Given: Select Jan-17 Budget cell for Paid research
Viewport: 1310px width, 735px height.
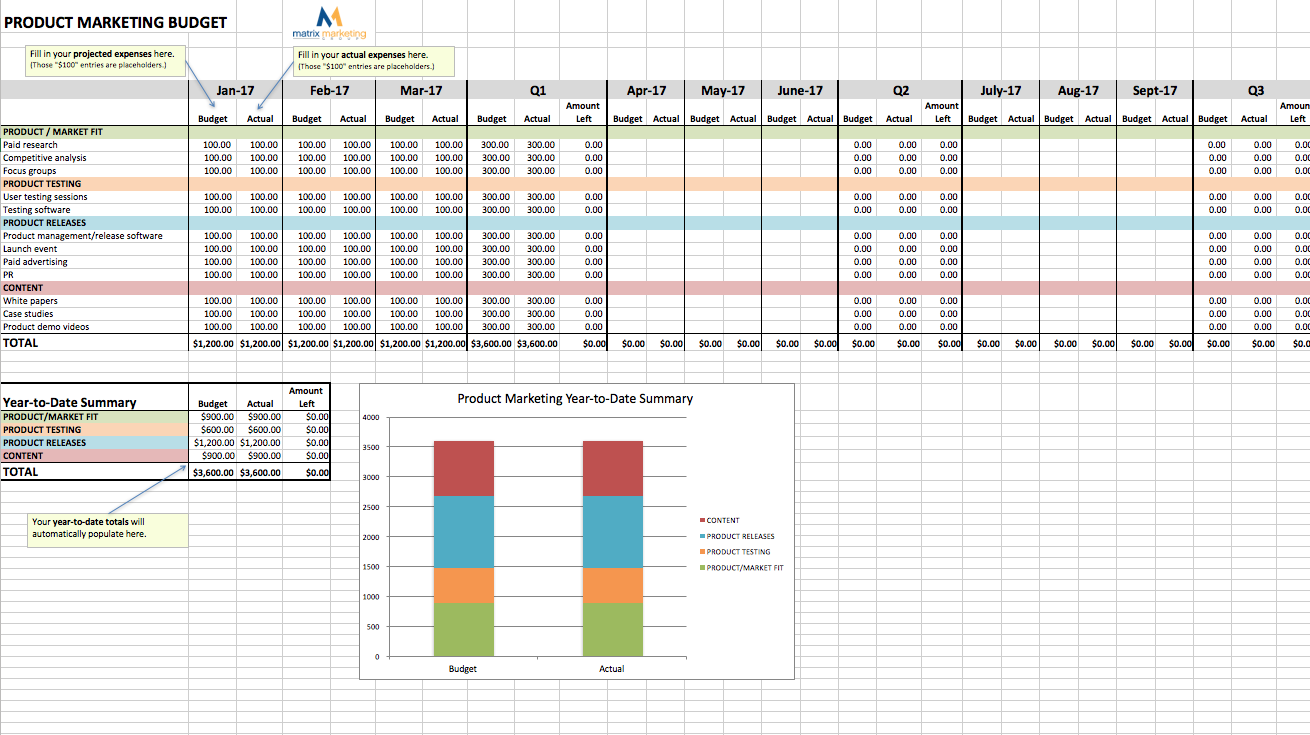Looking at the screenshot, I should [213, 145].
